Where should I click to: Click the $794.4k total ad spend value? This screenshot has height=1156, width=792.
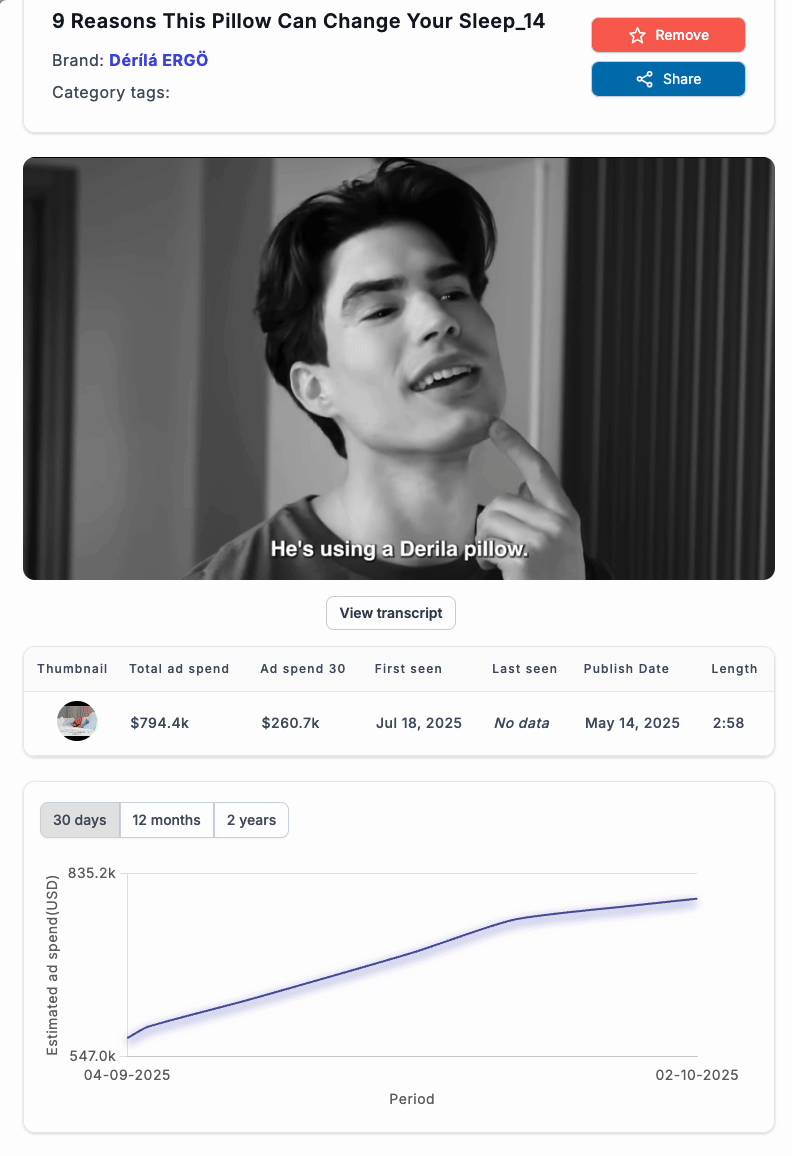click(160, 722)
